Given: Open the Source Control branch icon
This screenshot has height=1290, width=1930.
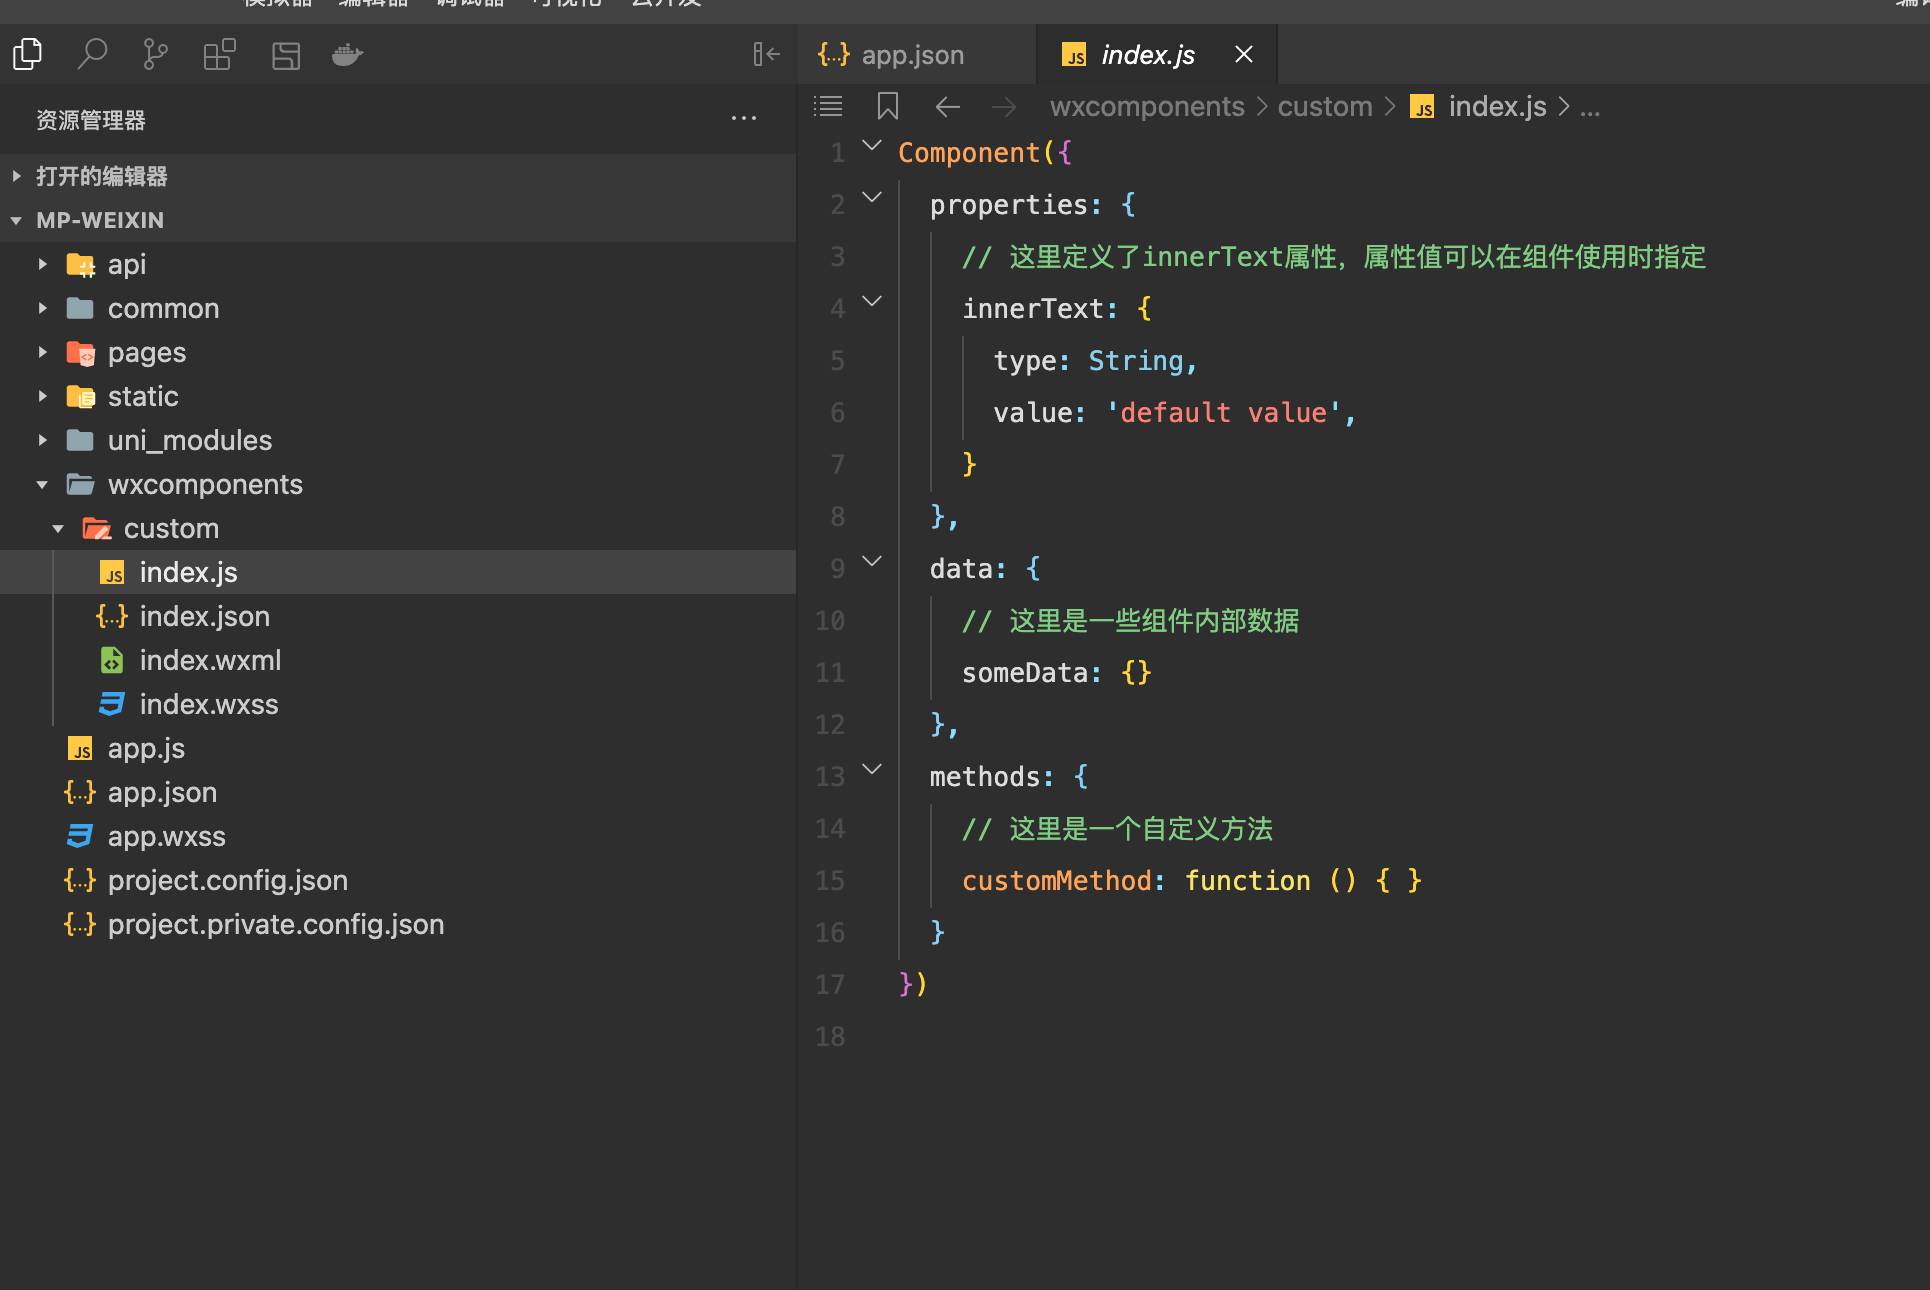Looking at the screenshot, I should point(155,54).
